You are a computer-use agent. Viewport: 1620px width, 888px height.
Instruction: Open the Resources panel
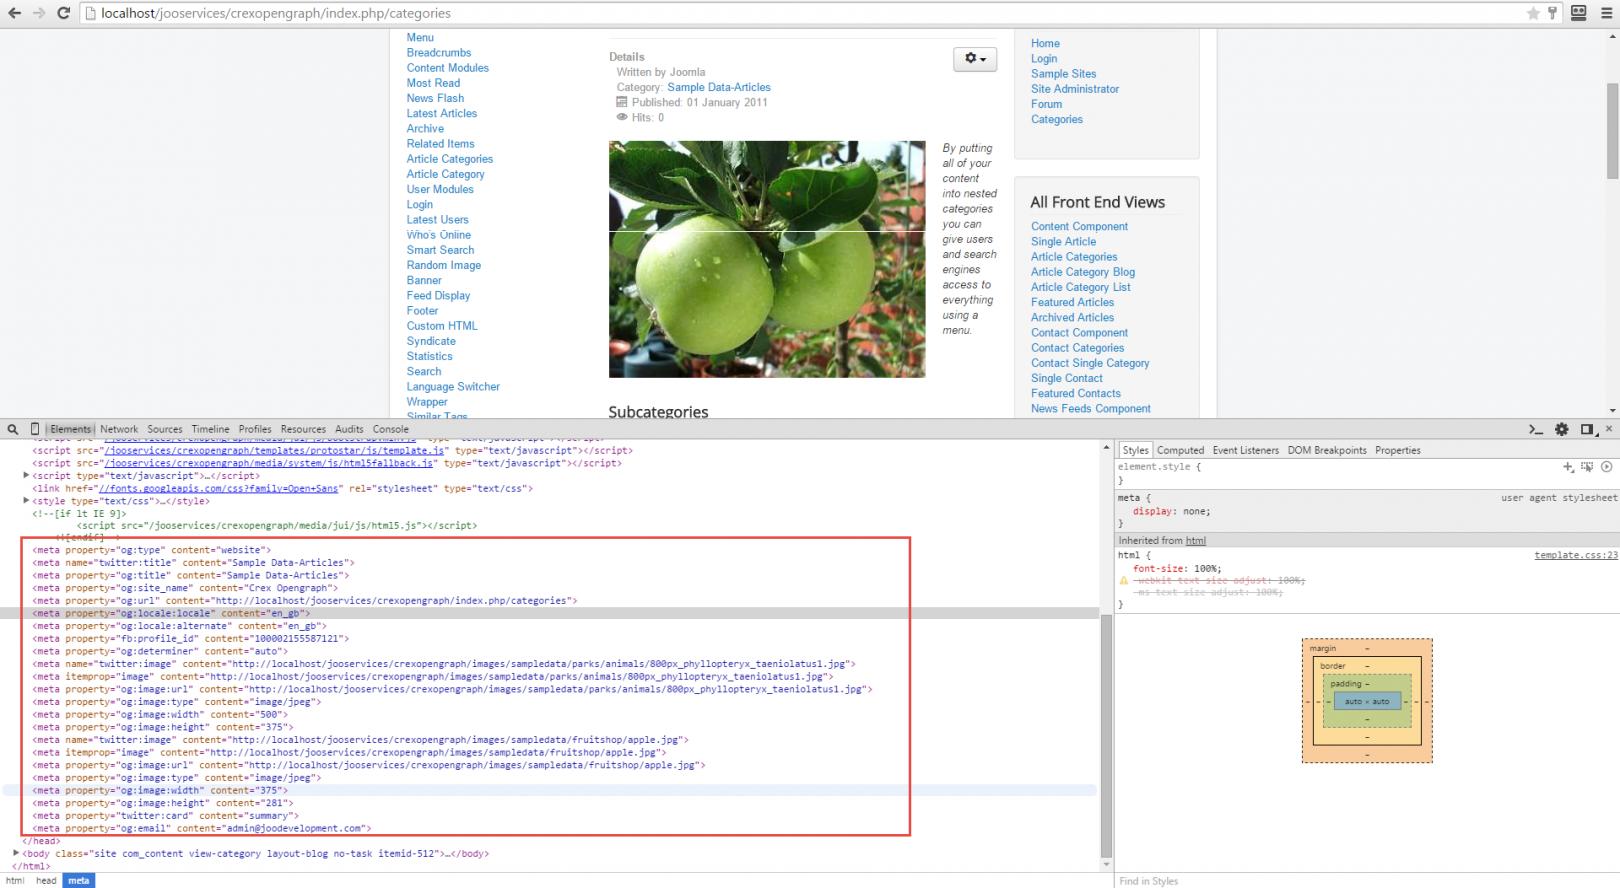(303, 429)
